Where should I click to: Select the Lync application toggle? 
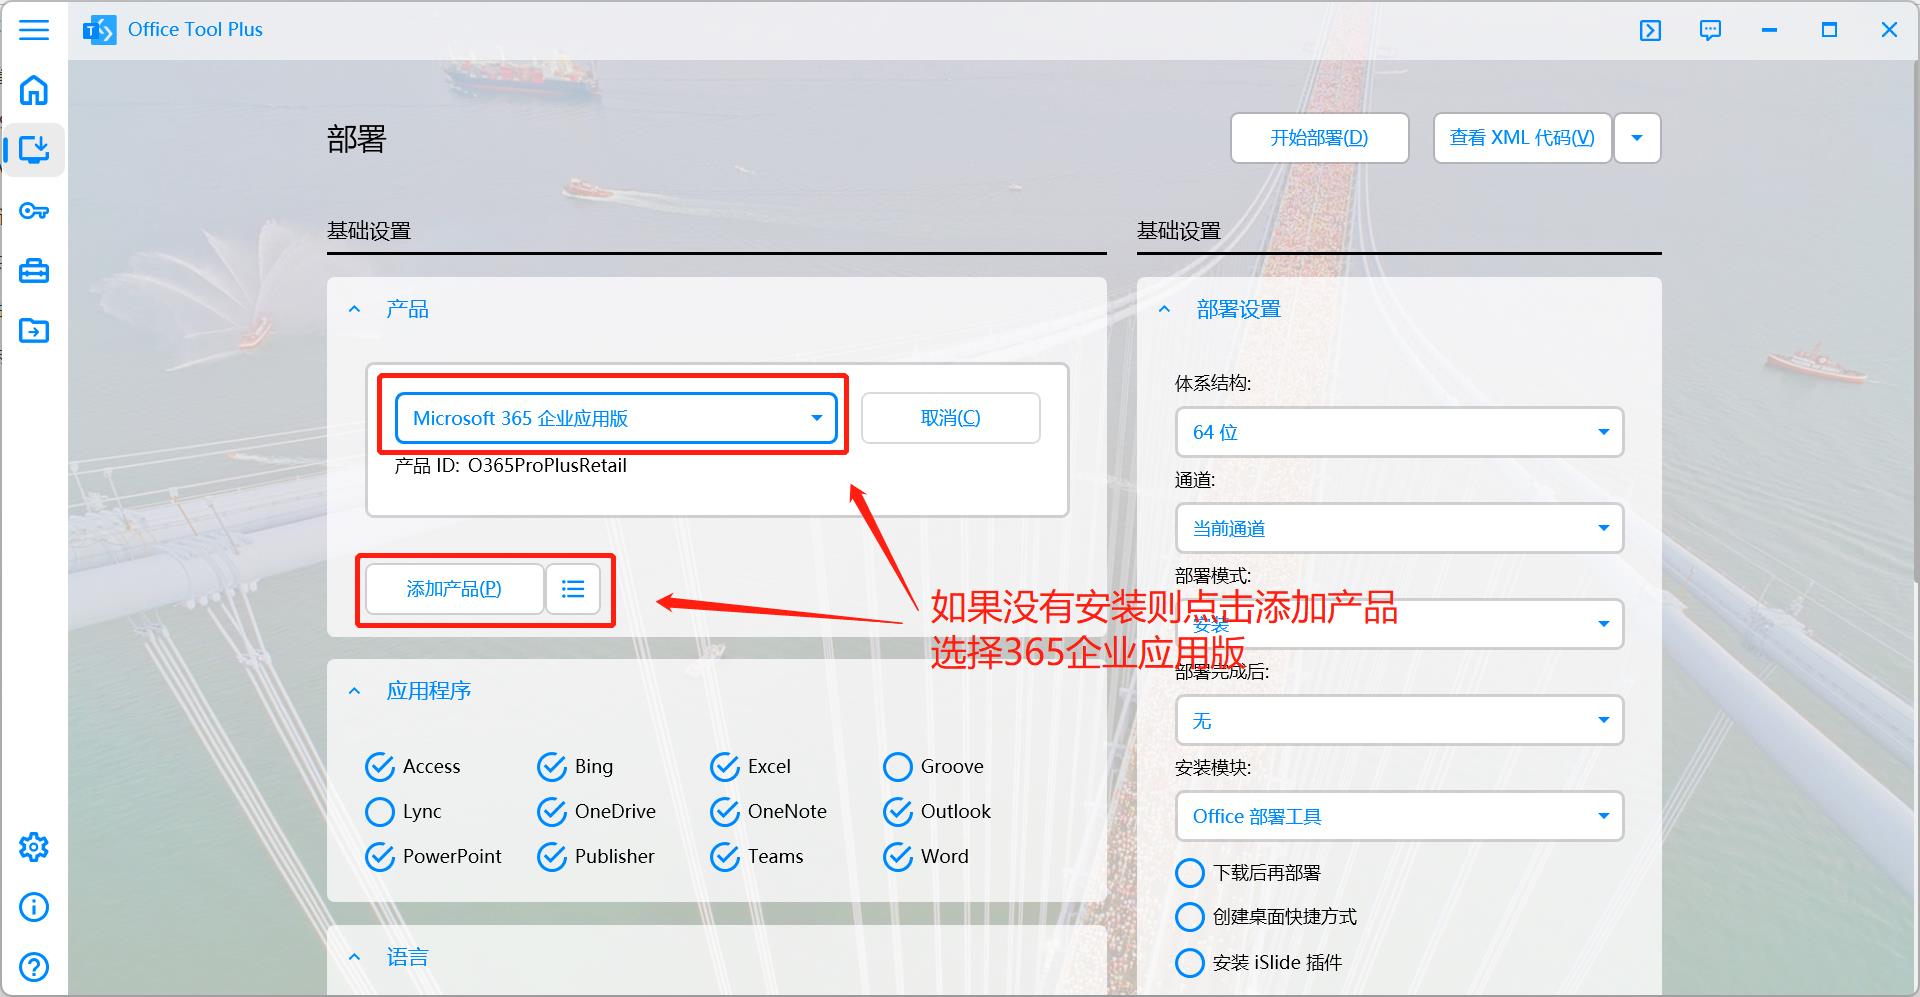[380, 811]
